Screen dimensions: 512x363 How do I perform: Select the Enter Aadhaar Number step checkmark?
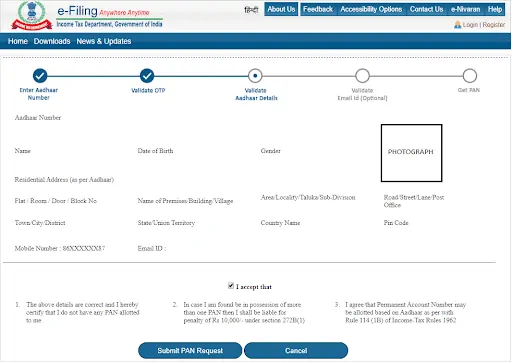click(x=40, y=76)
